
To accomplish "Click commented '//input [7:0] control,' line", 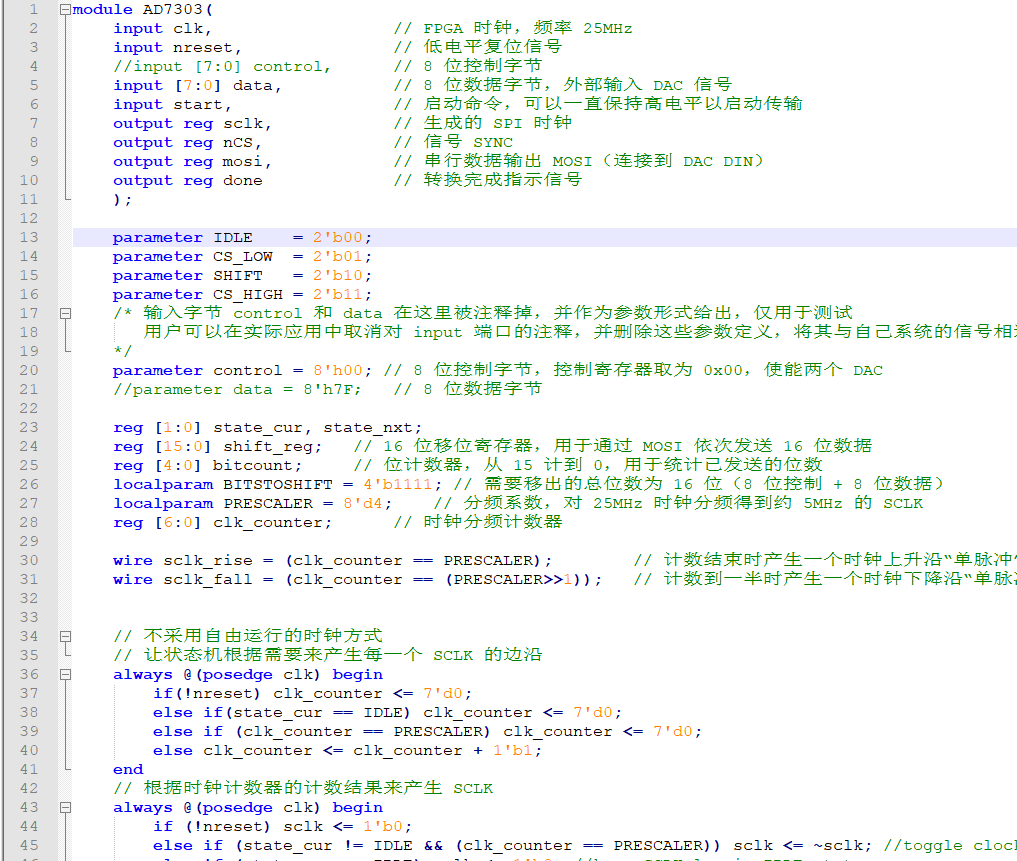I will coord(222,67).
